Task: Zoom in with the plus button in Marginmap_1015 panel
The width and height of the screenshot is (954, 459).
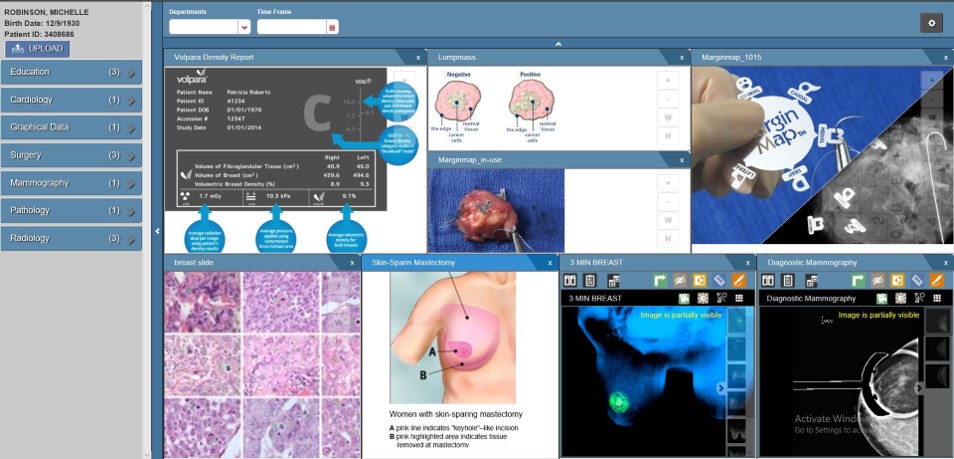Action: [932, 80]
